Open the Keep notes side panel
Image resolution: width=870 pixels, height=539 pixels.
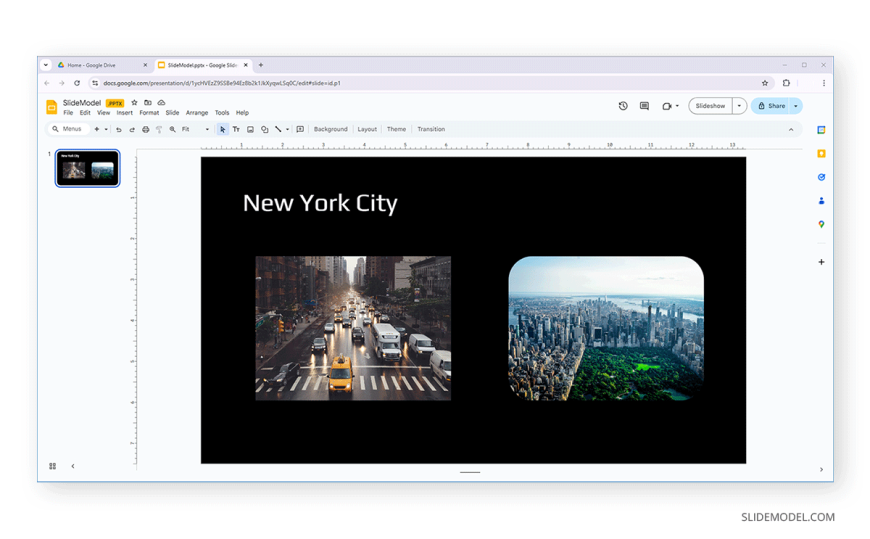point(821,154)
